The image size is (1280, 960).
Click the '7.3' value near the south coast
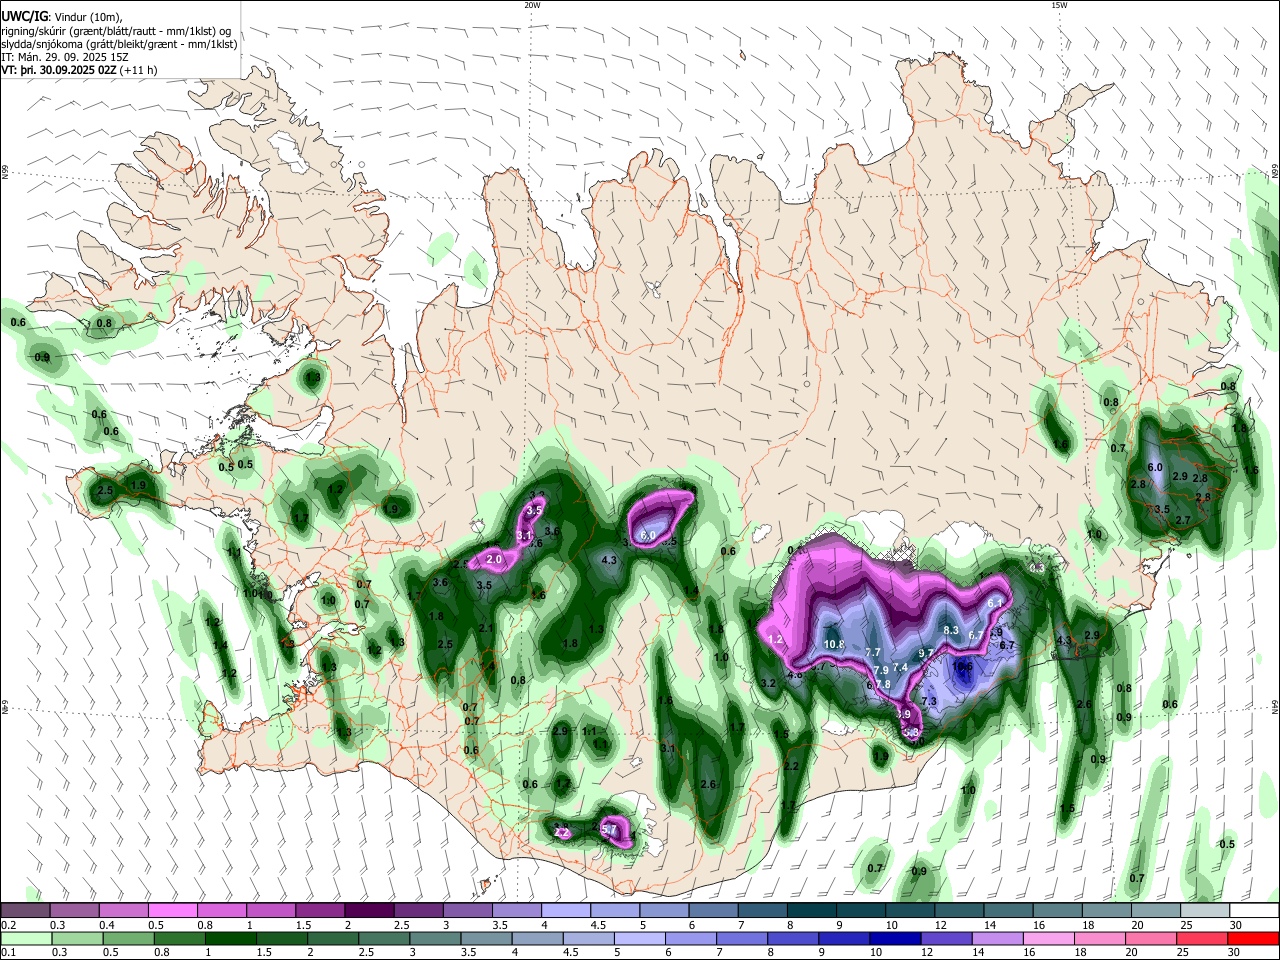click(929, 702)
